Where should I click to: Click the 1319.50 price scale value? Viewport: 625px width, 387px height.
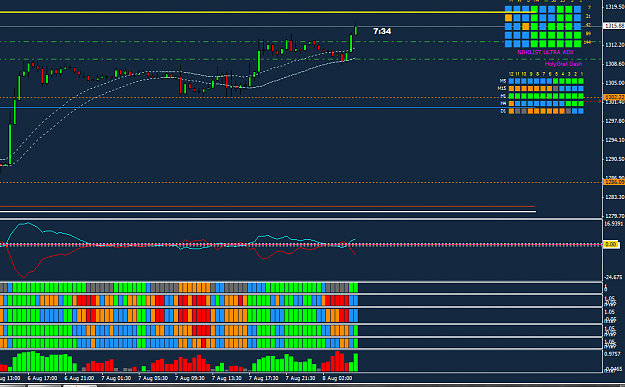pos(615,7)
